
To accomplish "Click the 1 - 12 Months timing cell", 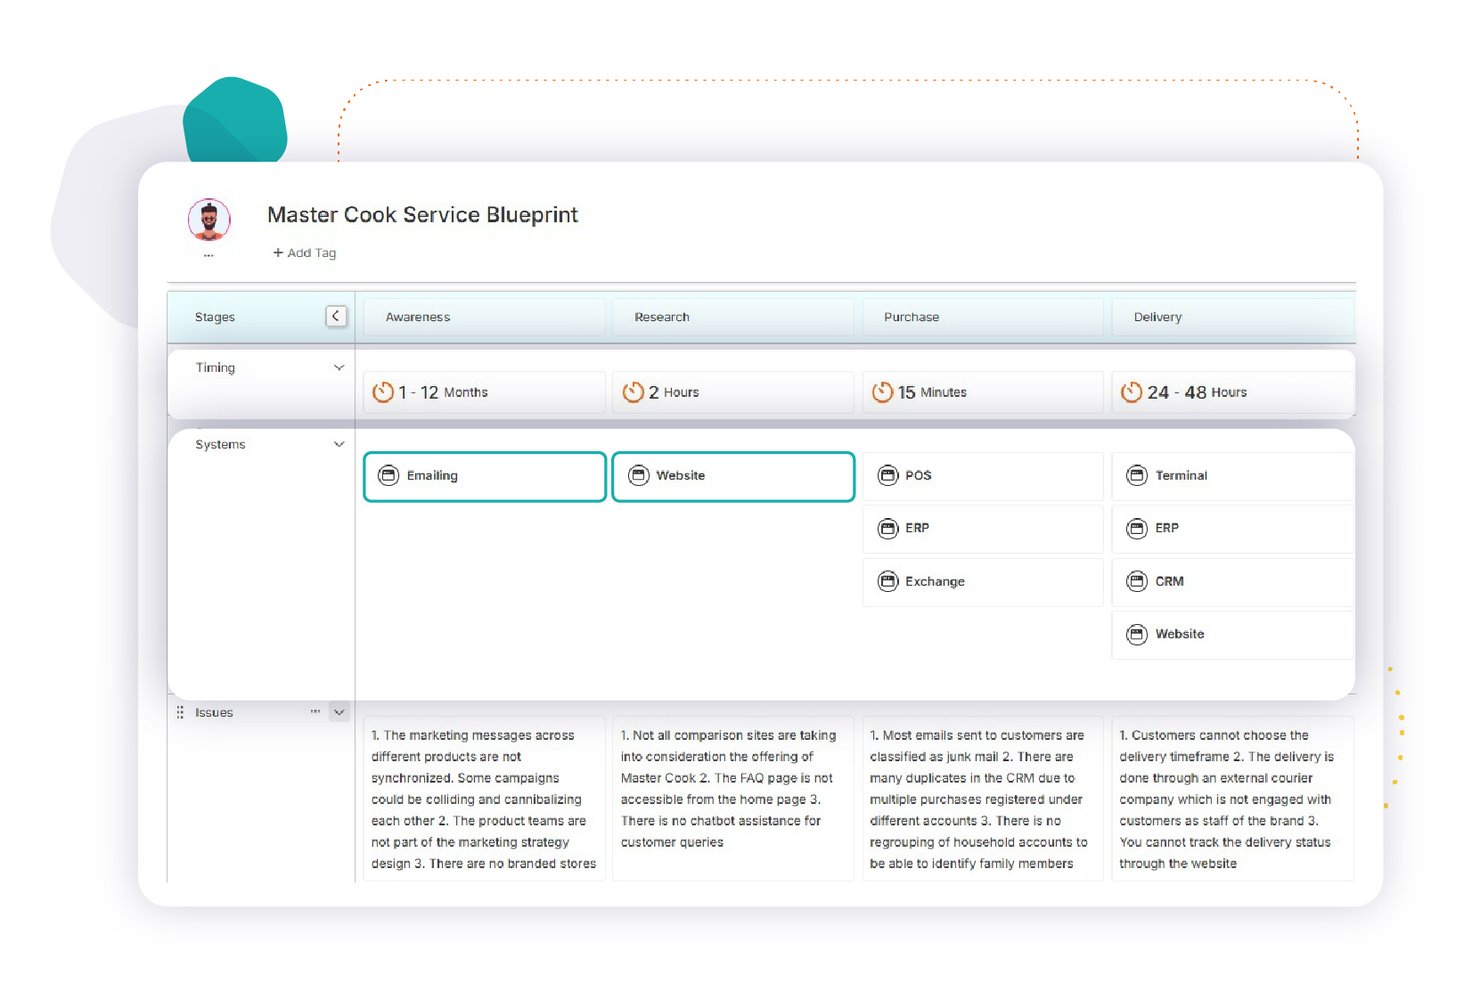I will 484,392.
